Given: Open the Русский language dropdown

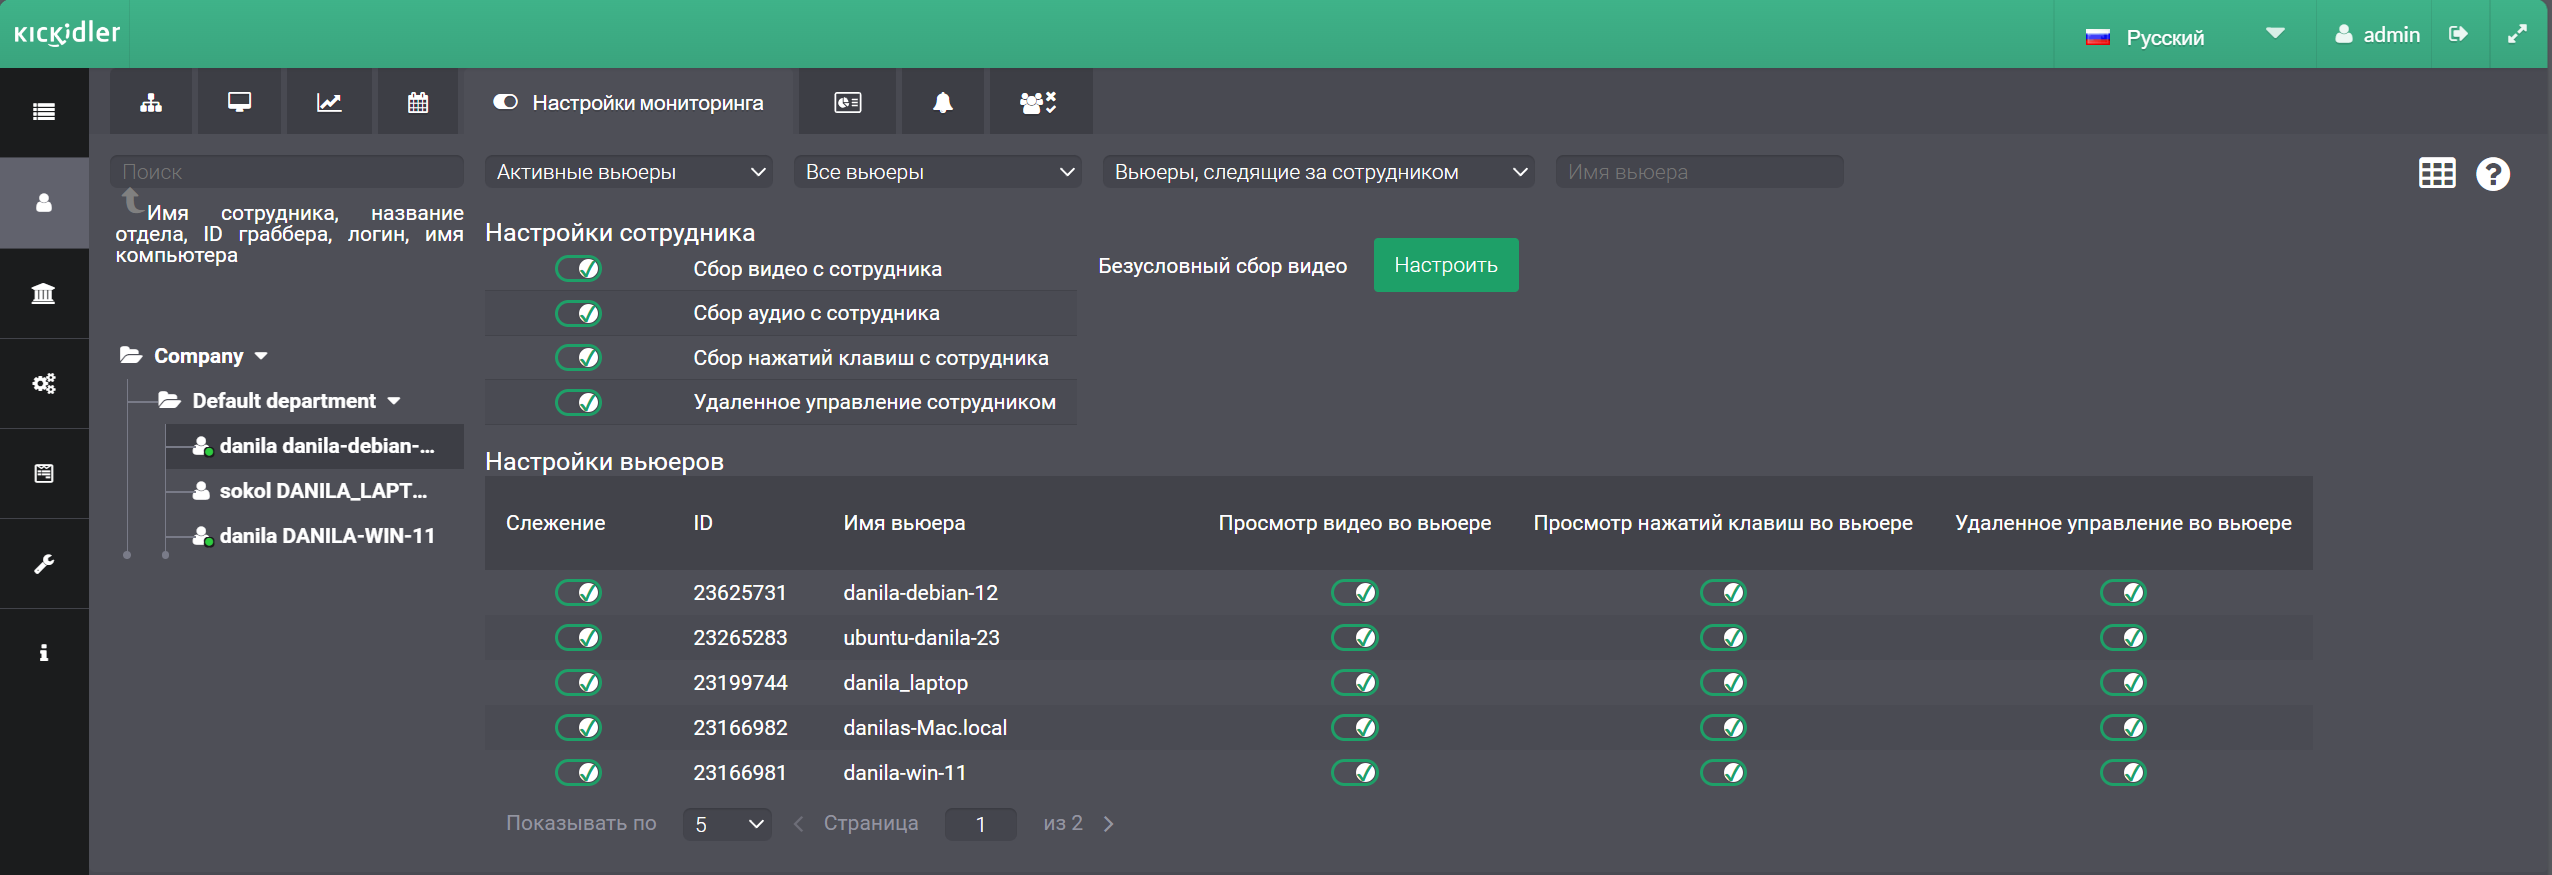Looking at the screenshot, I should (x=2185, y=36).
